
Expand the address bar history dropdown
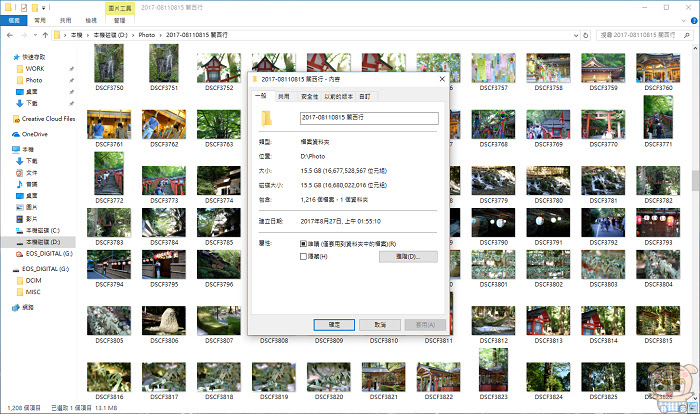tap(576, 35)
